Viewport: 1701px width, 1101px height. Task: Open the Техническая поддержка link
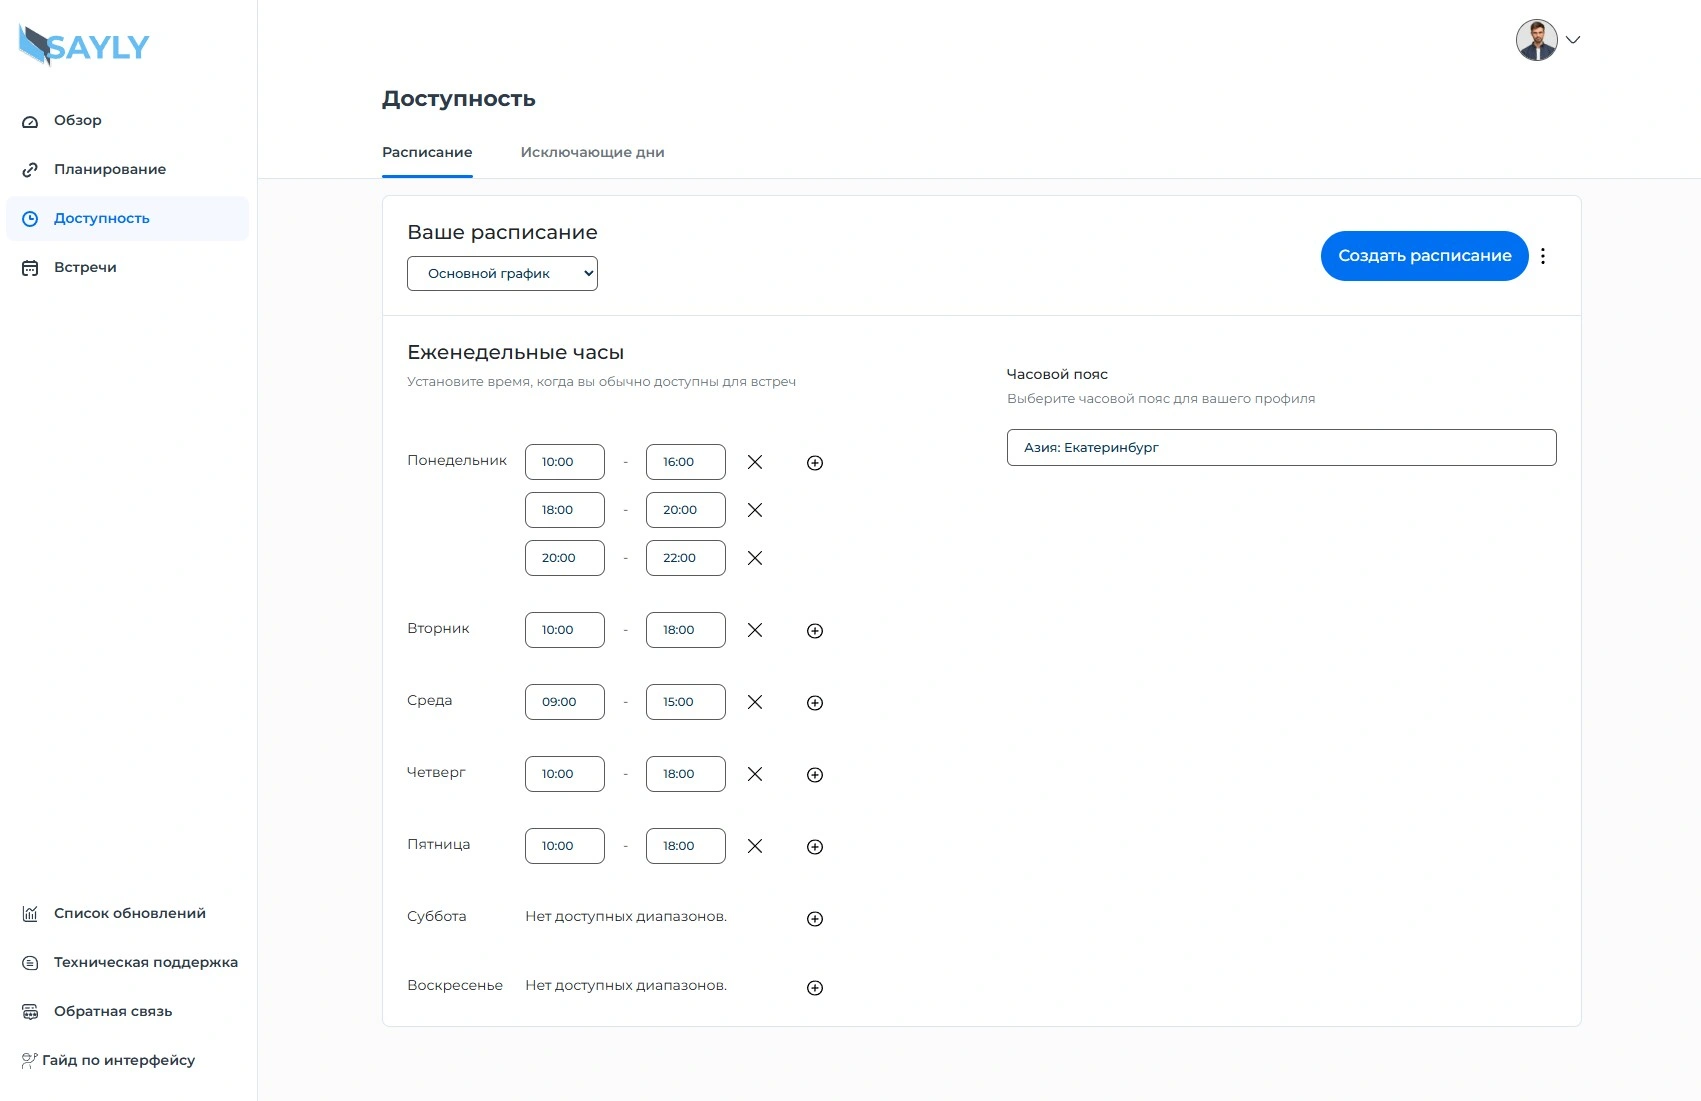[x=145, y=962]
